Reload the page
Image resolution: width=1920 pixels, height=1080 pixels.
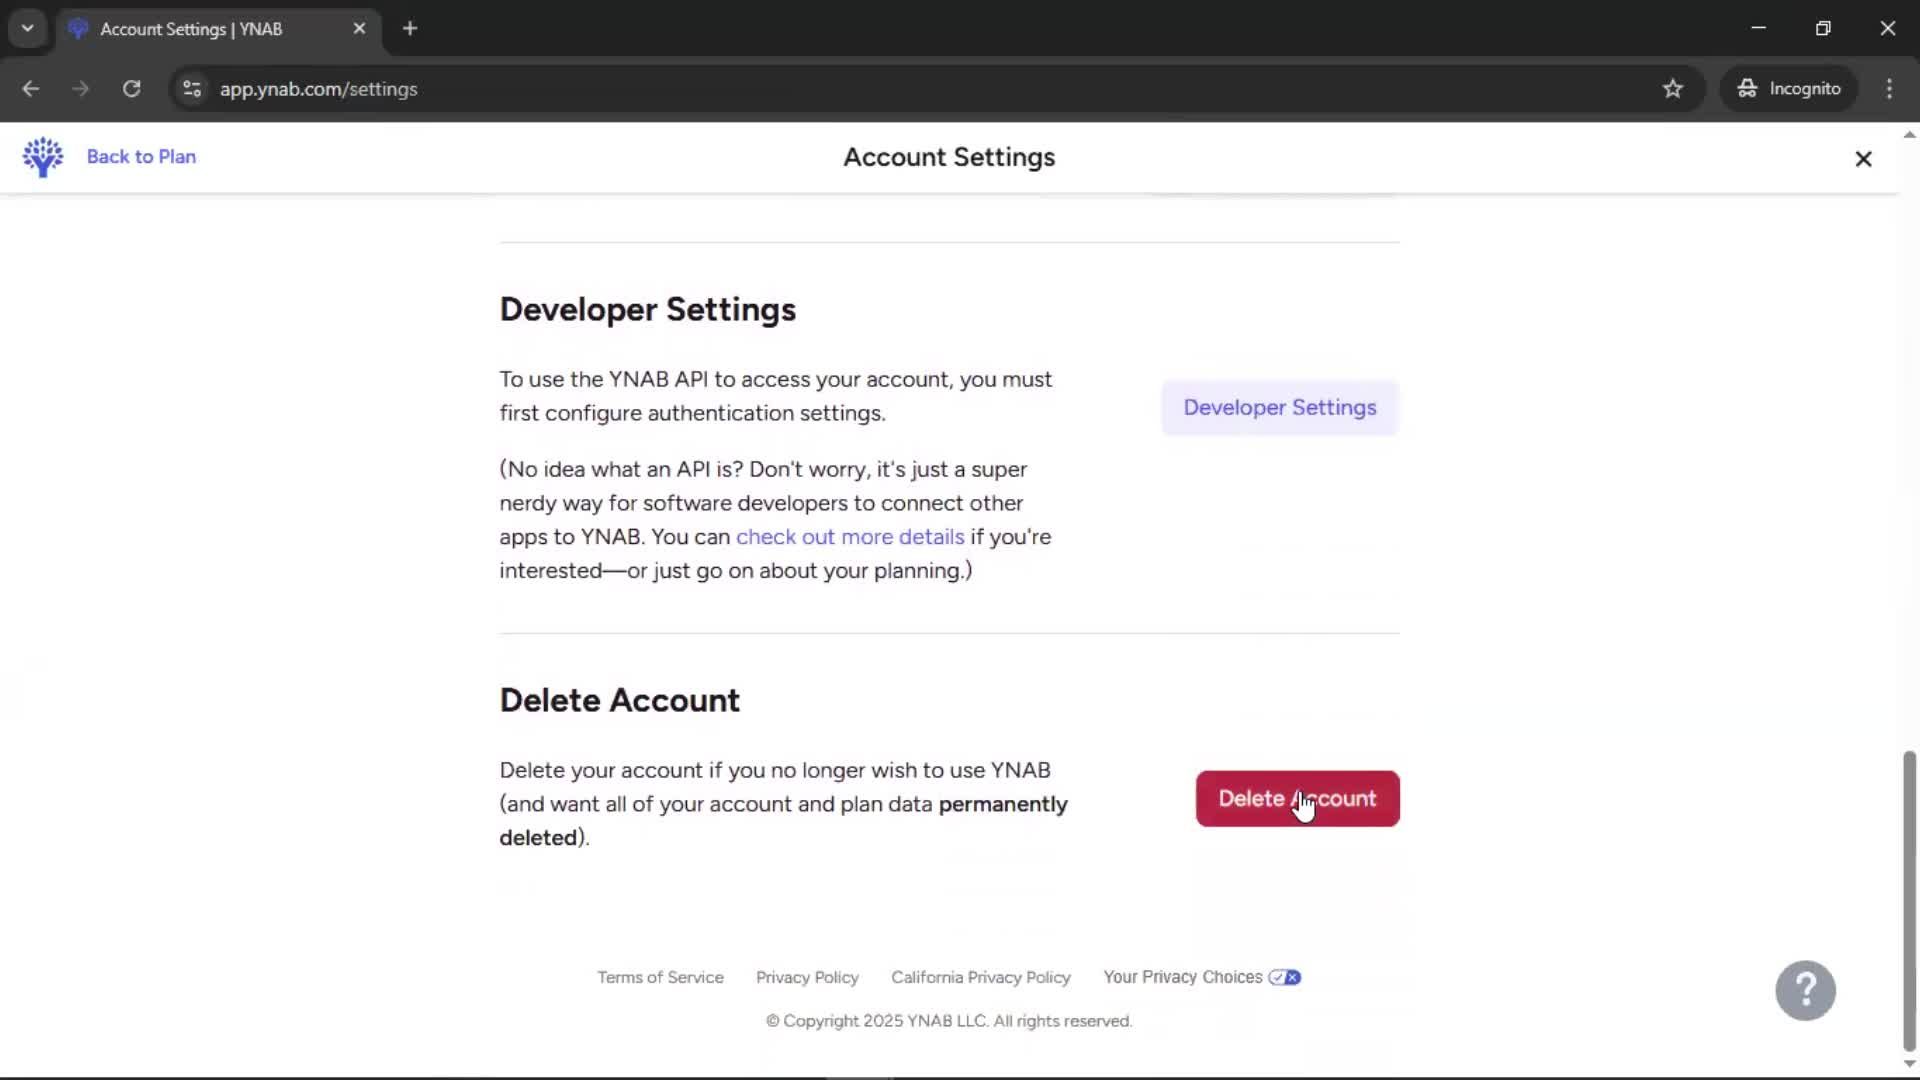click(x=131, y=89)
